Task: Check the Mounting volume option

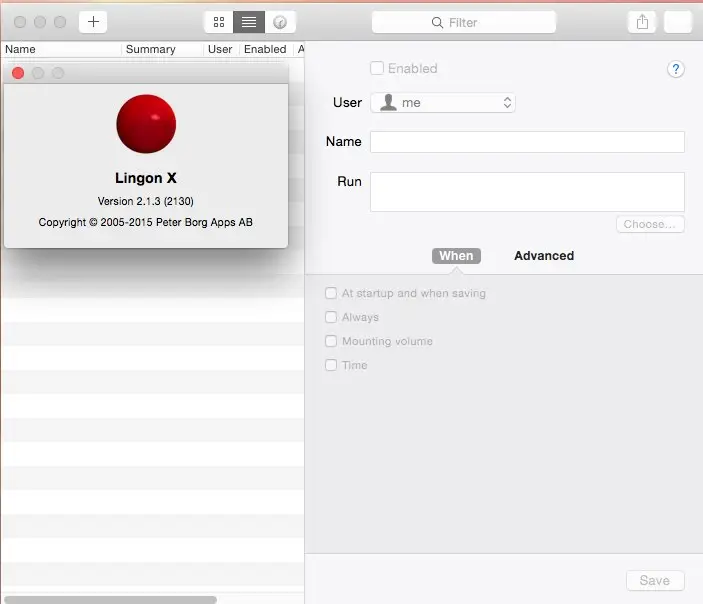Action: 331,341
